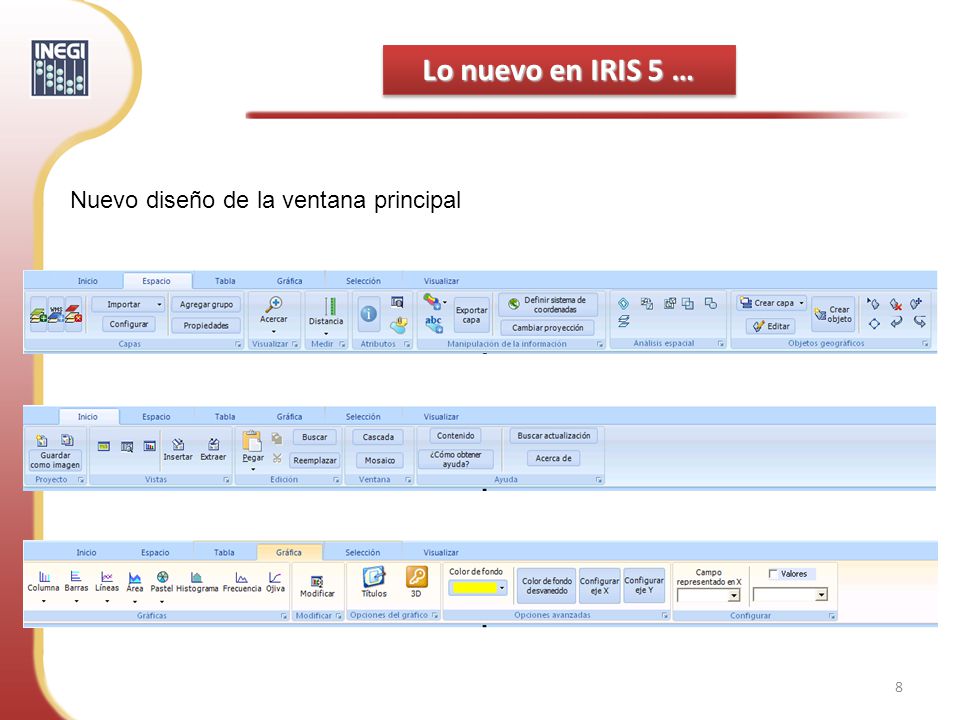Click the abc label icon in Manipulación de la información
960x720 pixels.
433,324
